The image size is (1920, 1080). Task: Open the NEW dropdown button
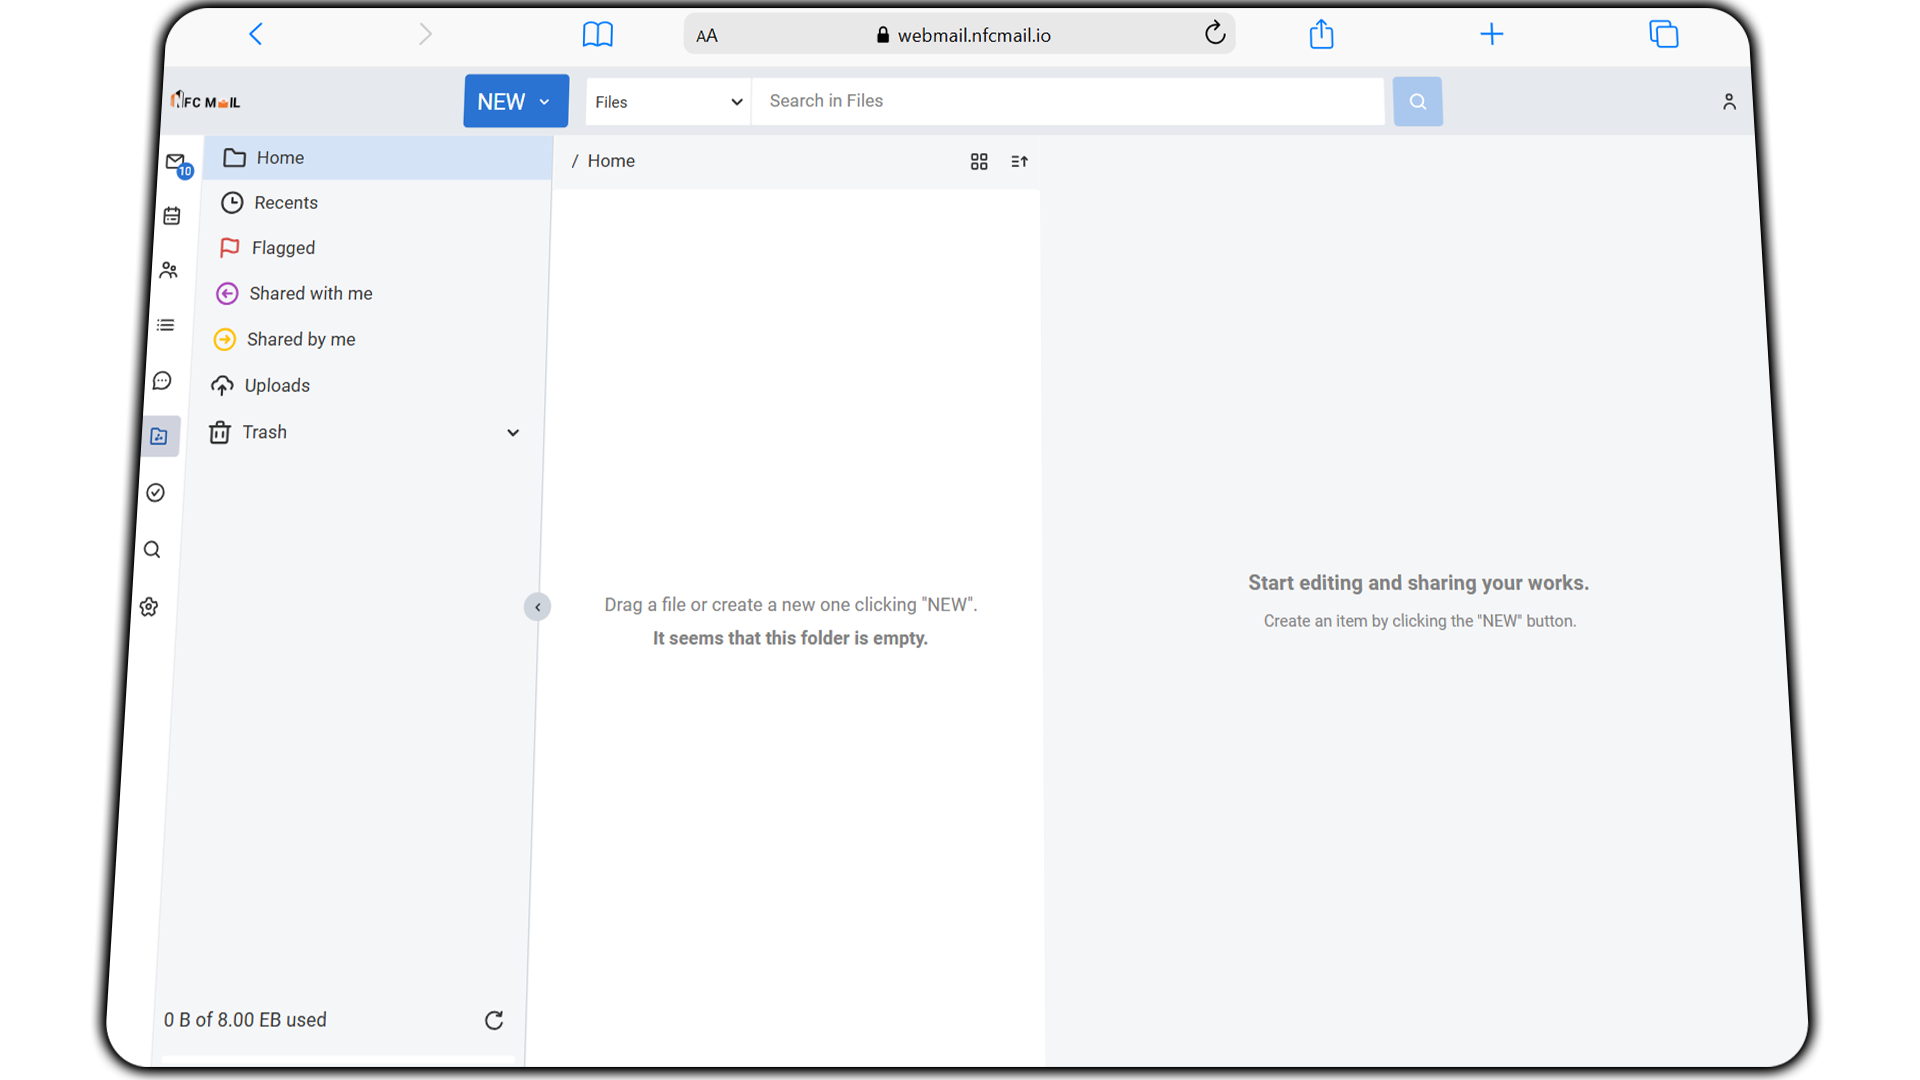tap(516, 101)
